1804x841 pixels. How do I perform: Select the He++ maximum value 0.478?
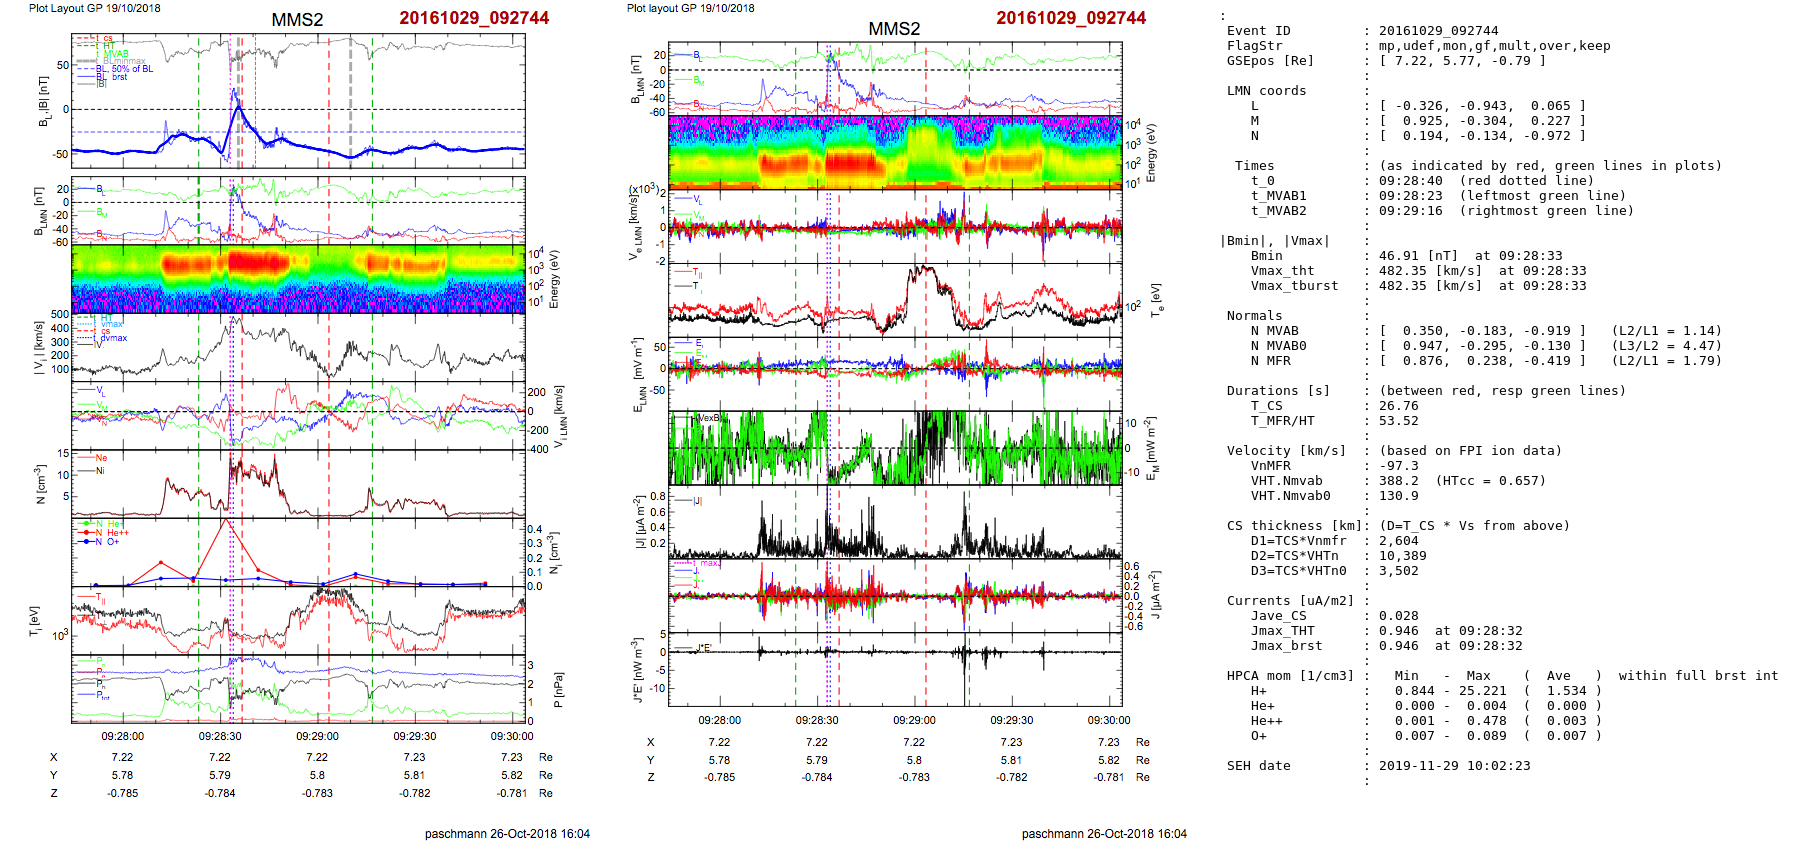click(x=1486, y=721)
